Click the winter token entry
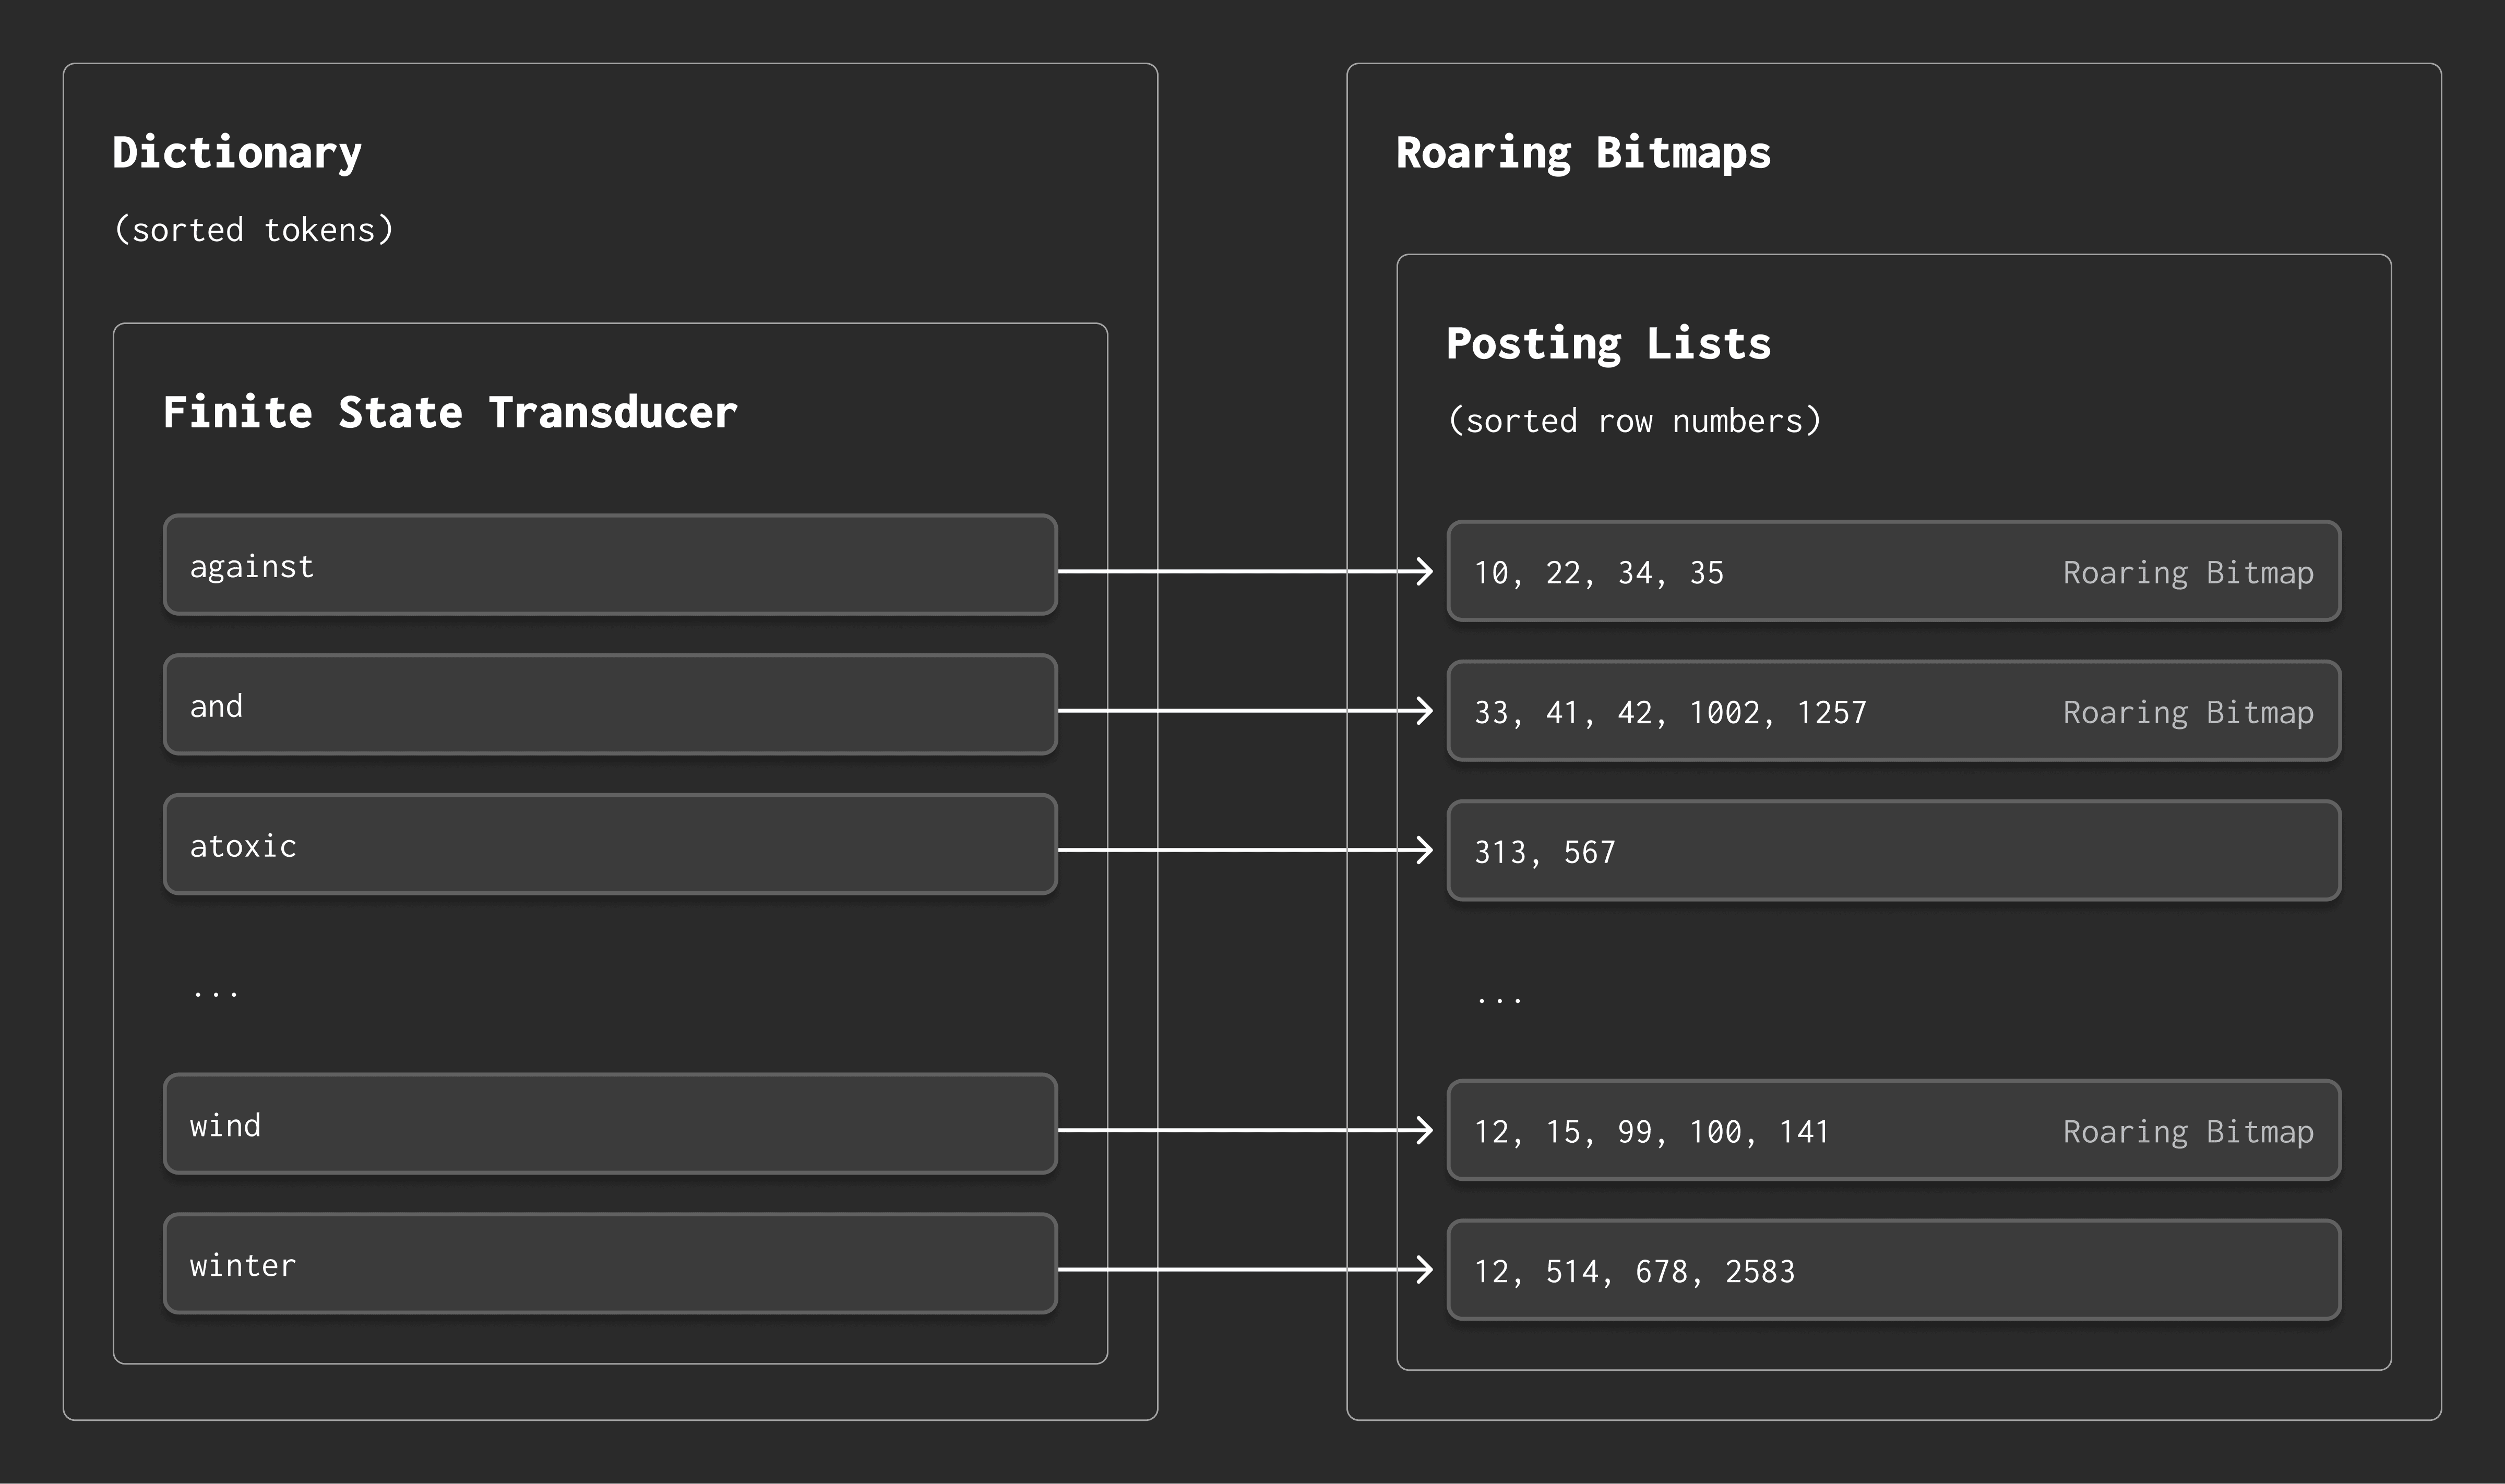The height and width of the screenshot is (1484, 2505). [x=610, y=1264]
